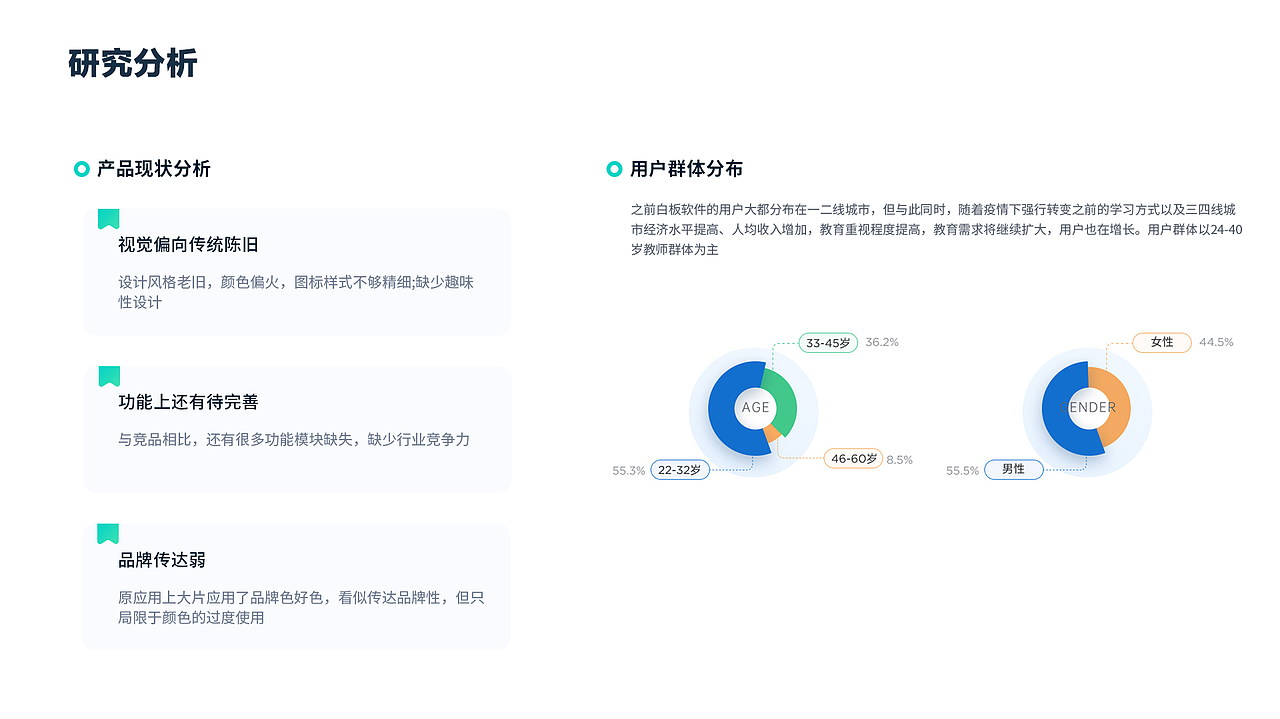Switch to the 产品现状分析 section
1280x719 pixels.
143,169
